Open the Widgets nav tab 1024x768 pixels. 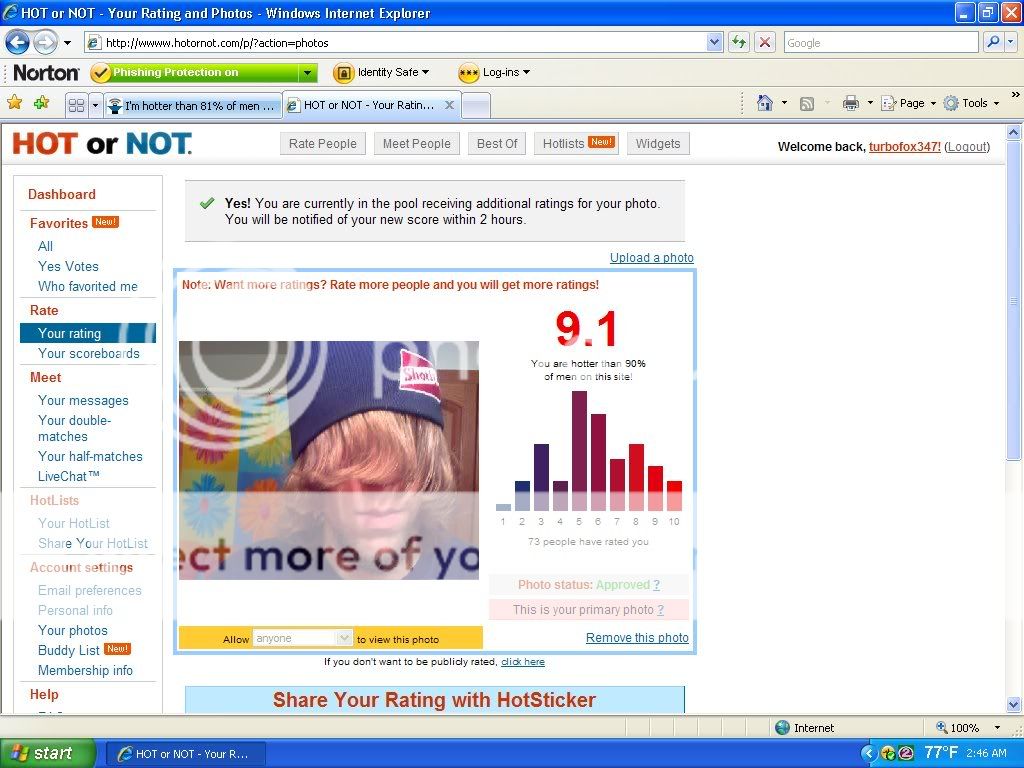pyautogui.click(x=658, y=144)
